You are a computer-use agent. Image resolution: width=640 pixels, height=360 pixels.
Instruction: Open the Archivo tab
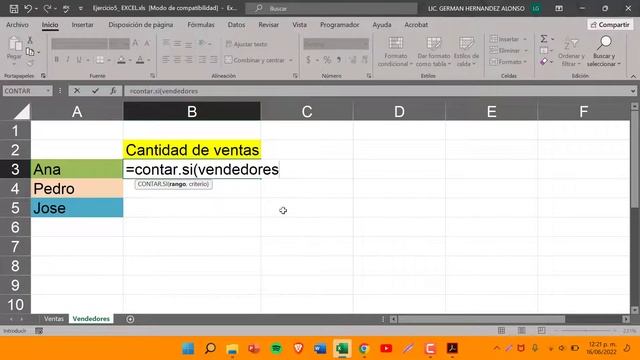click(x=17, y=25)
